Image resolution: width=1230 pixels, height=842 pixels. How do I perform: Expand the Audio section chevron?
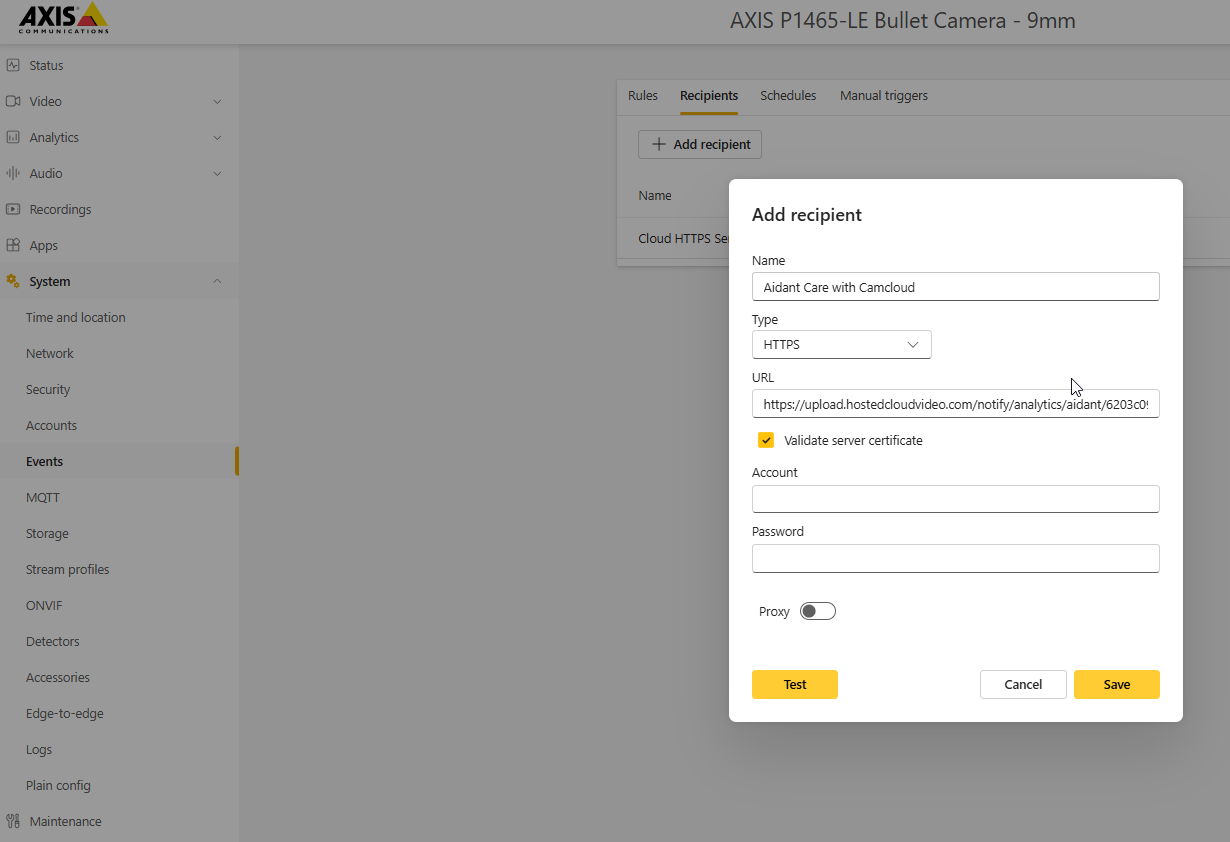coord(217,173)
